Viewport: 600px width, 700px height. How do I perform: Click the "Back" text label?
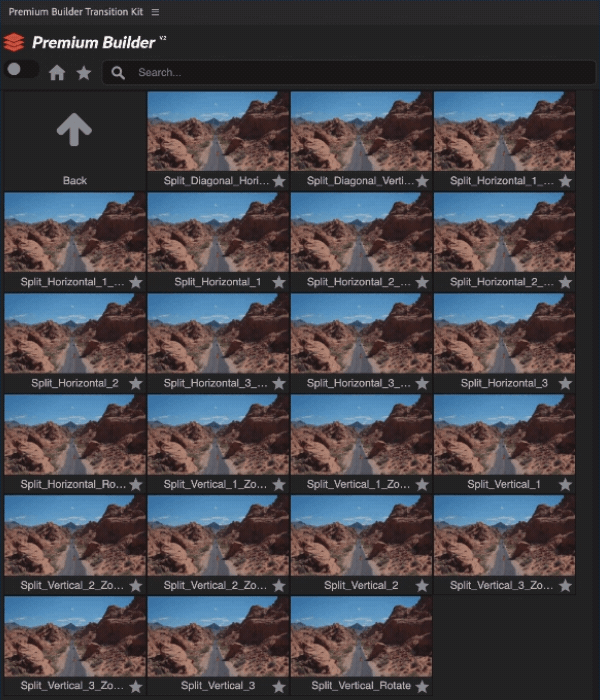[75, 180]
